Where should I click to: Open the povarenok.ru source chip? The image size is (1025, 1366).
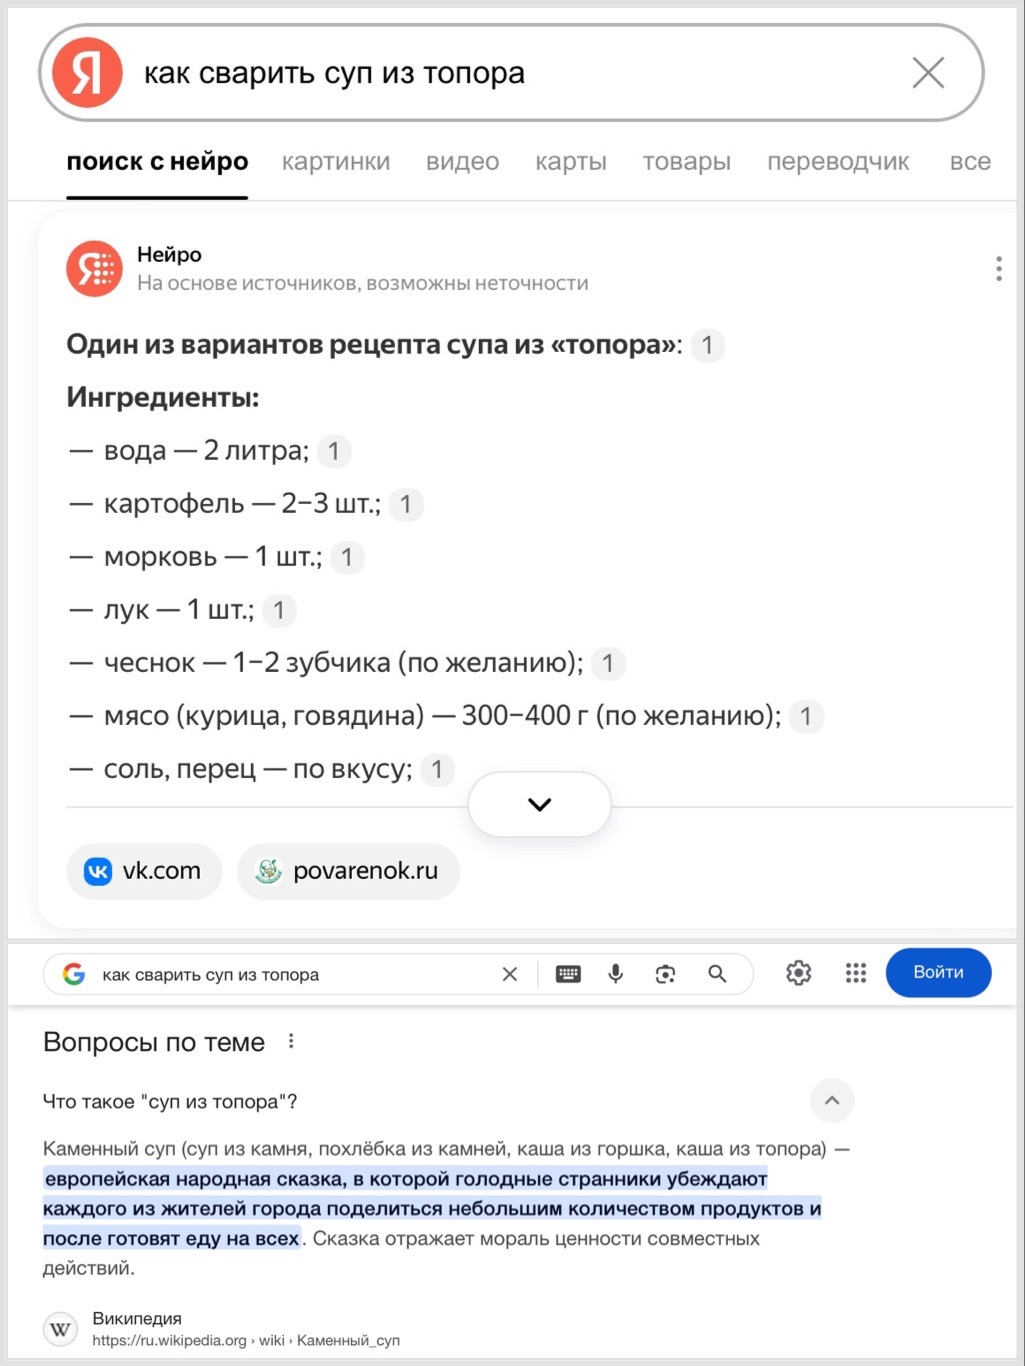coord(348,871)
